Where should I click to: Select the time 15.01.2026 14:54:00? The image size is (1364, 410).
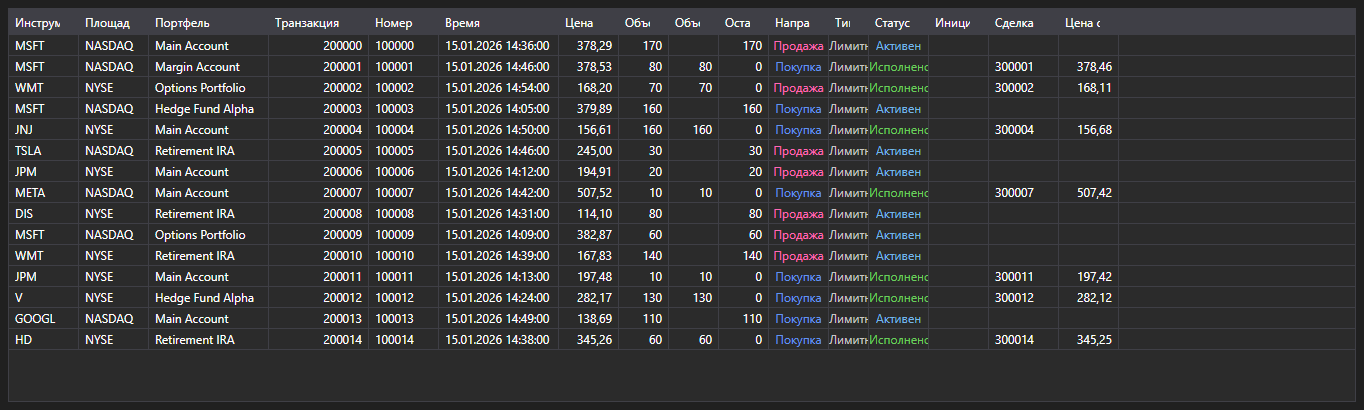(x=497, y=87)
